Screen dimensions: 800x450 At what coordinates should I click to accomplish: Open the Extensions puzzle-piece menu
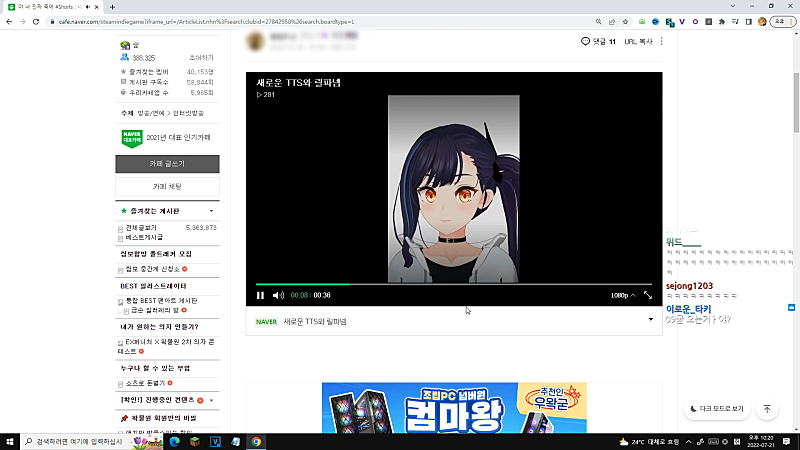tap(722, 22)
